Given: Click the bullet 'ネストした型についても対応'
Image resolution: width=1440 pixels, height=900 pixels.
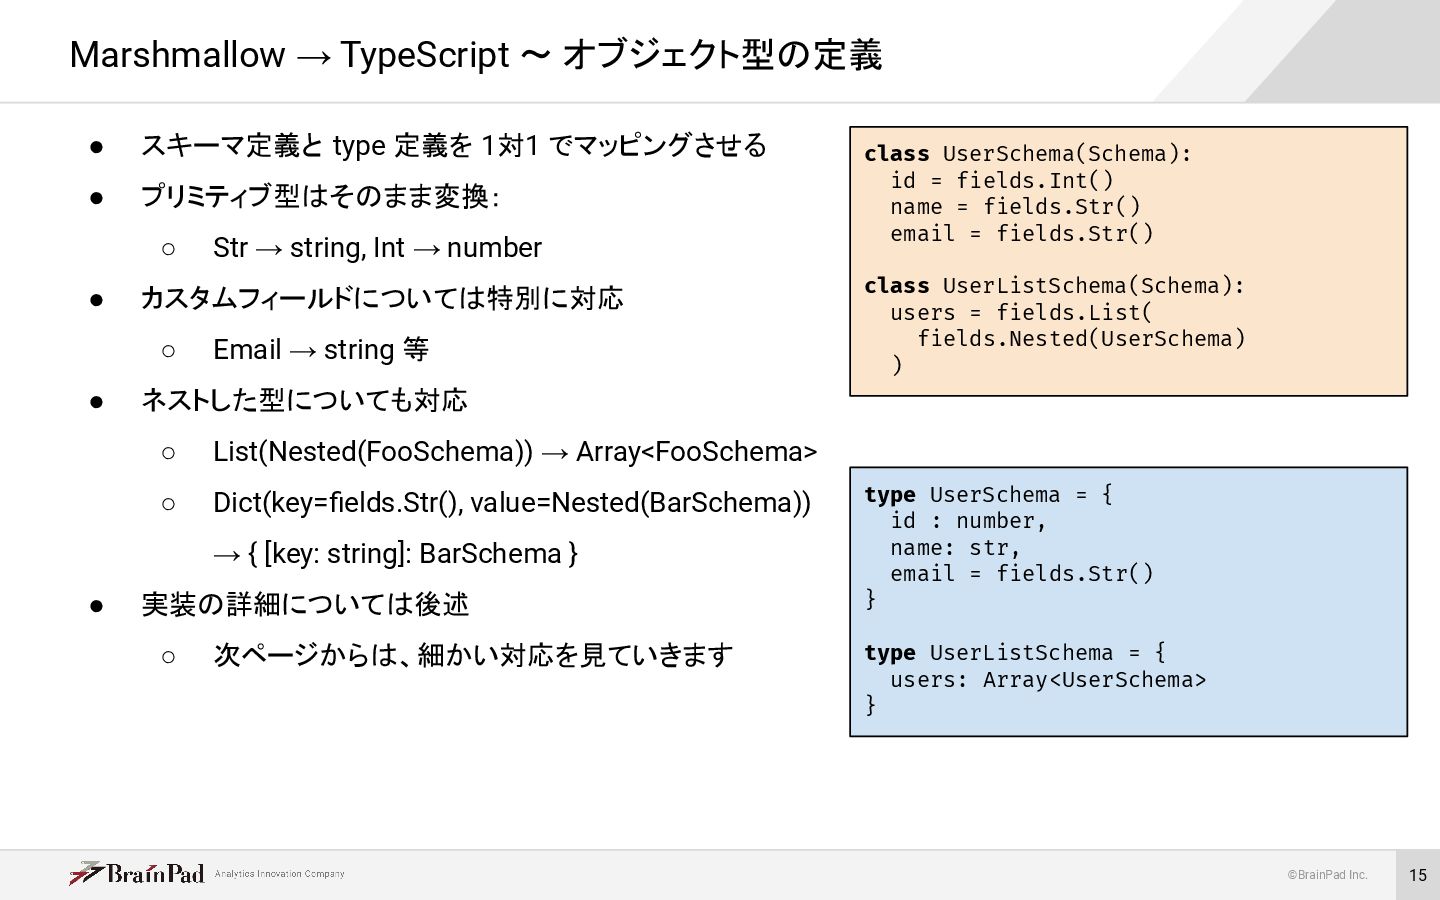Looking at the screenshot, I should (x=304, y=401).
